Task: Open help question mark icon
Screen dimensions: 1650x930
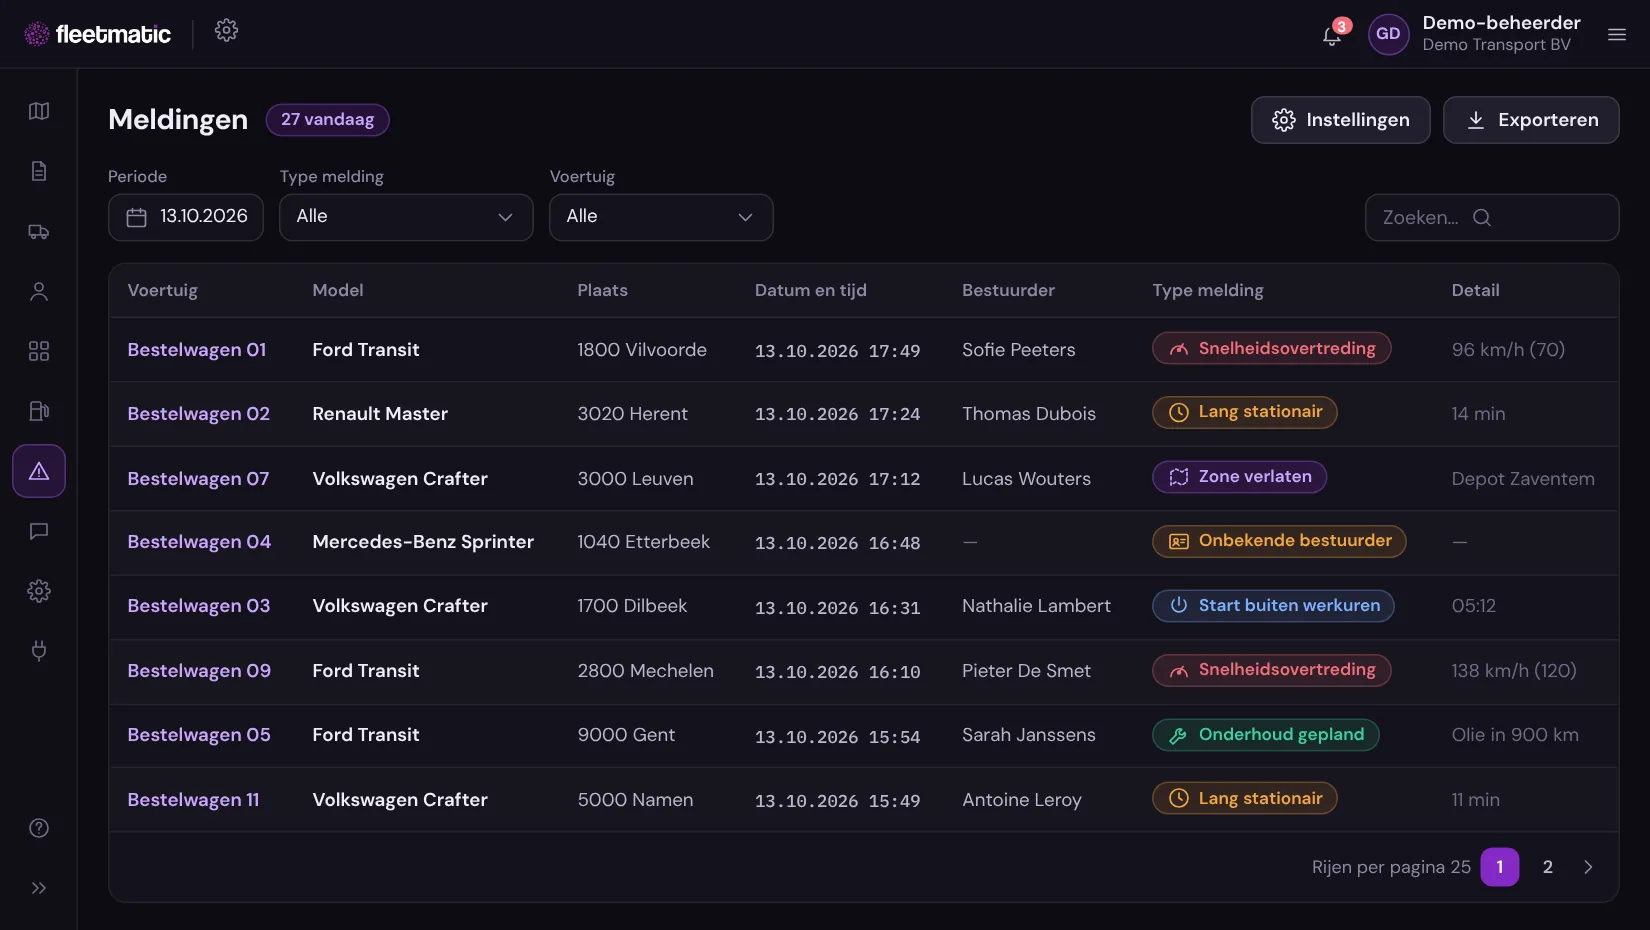Action: [x=39, y=828]
